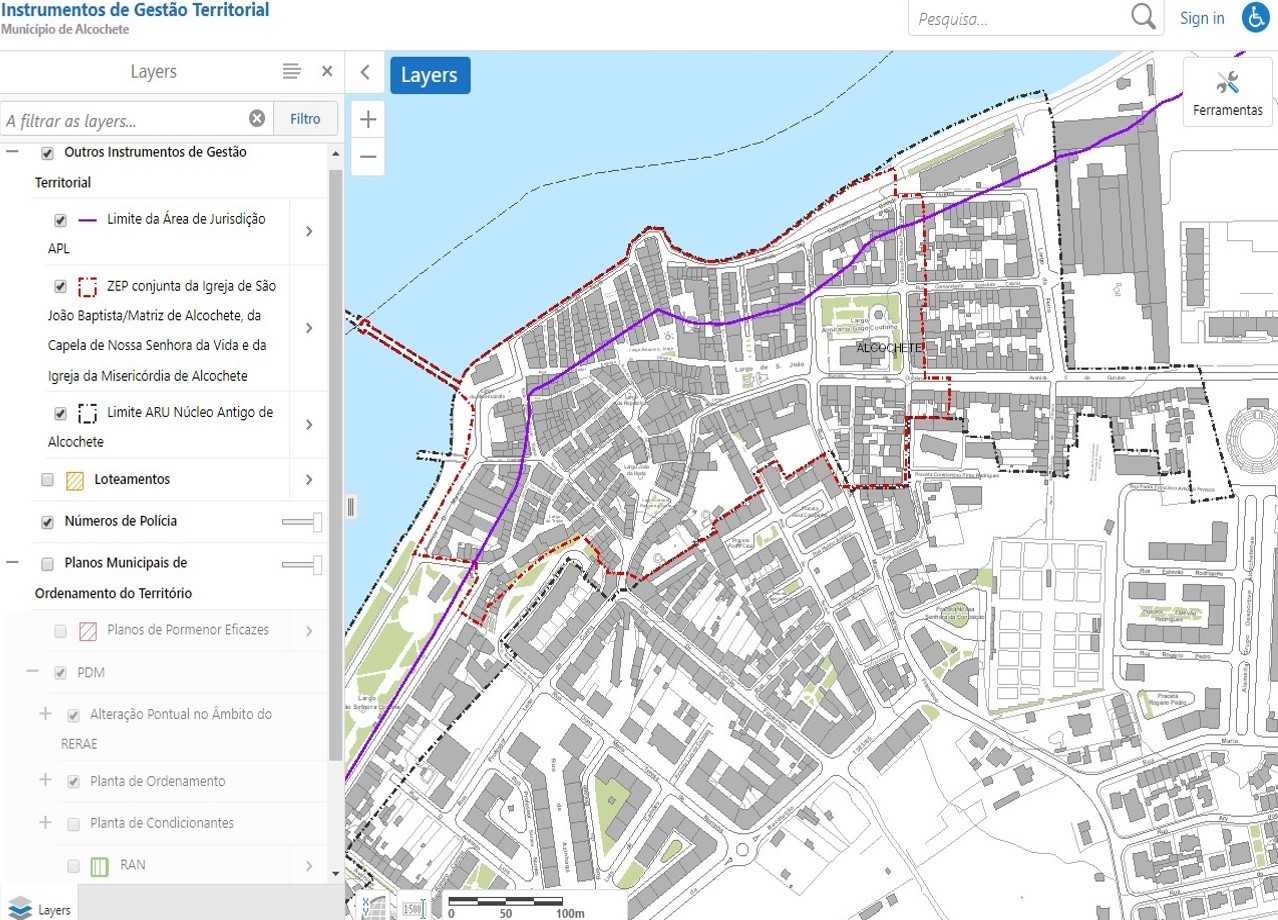Toggle the Limite ARU Núcleo Antigo checkbox
Image resolution: width=1278 pixels, height=920 pixels.
[x=60, y=413]
